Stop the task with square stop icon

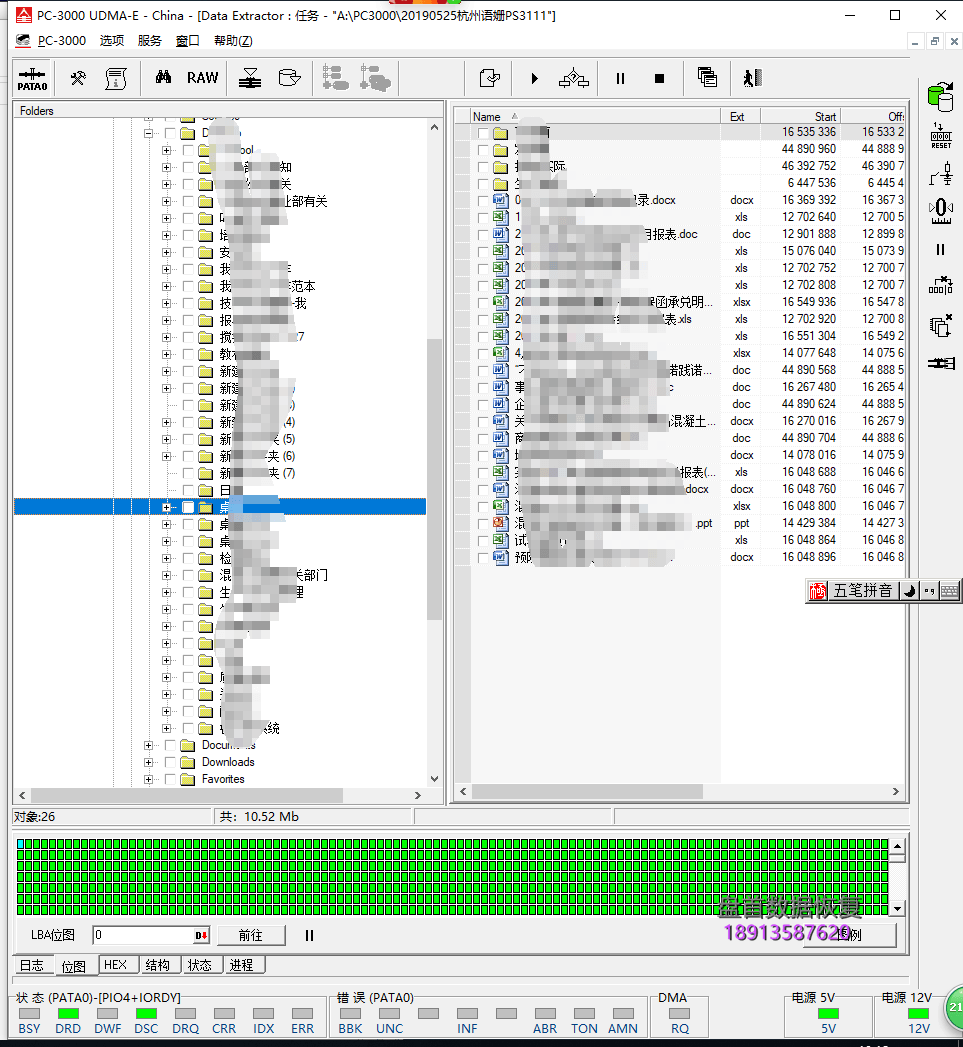tap(660, 79)
